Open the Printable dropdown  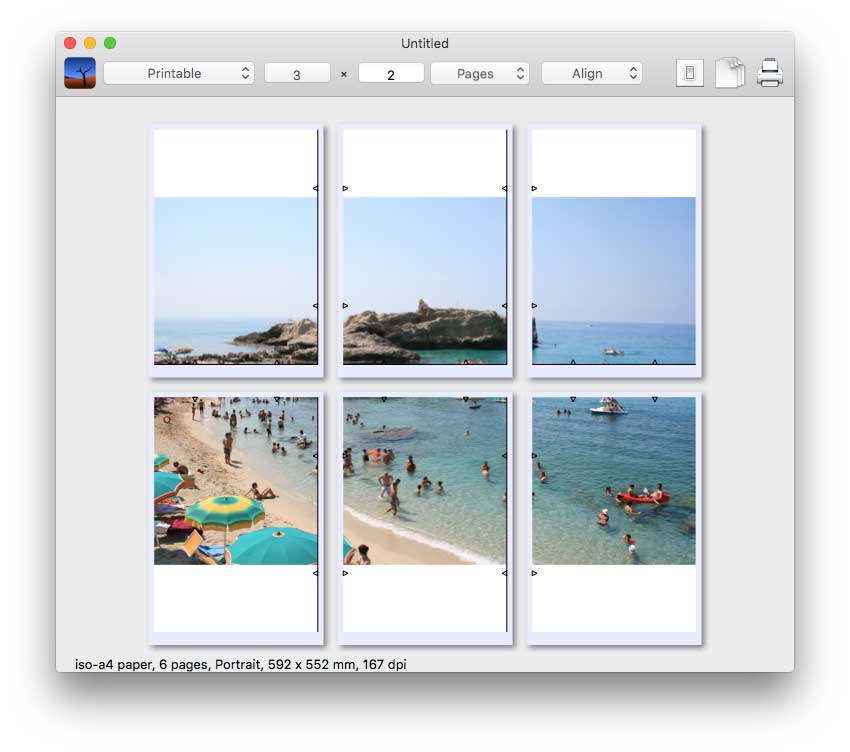pos(179,73)
